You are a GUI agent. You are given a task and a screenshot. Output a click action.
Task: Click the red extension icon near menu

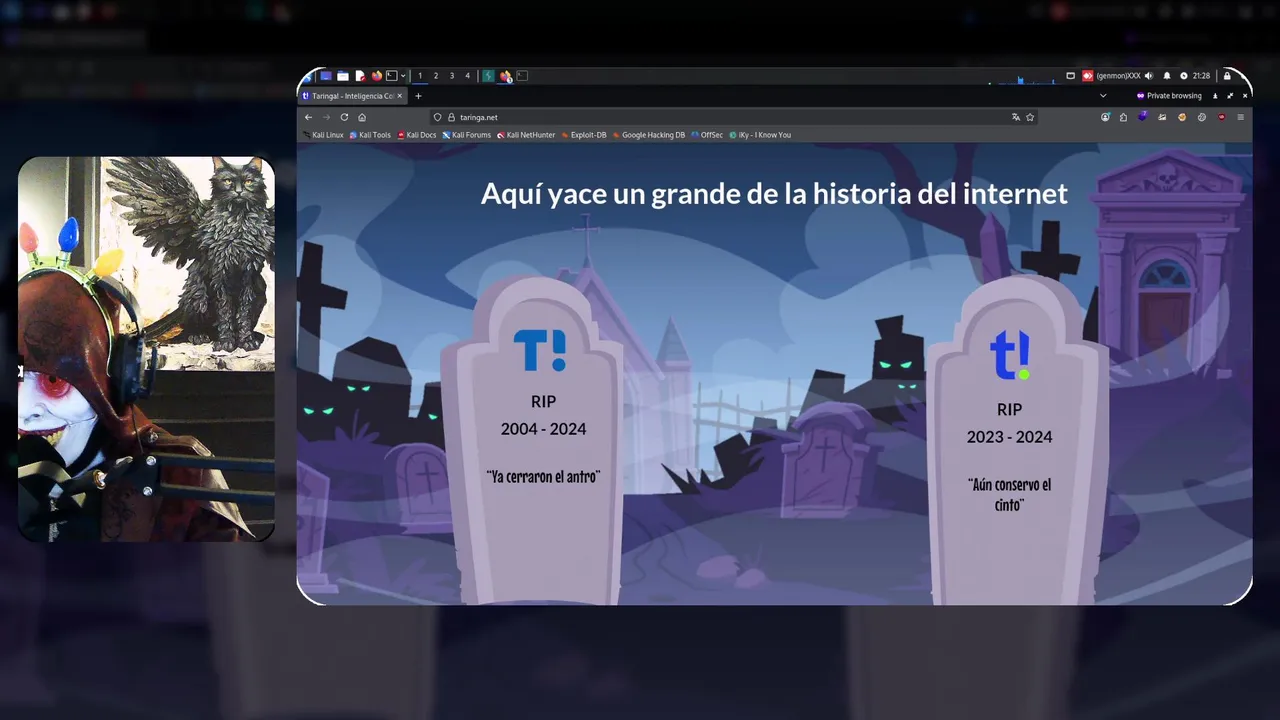click(1222, 117)
